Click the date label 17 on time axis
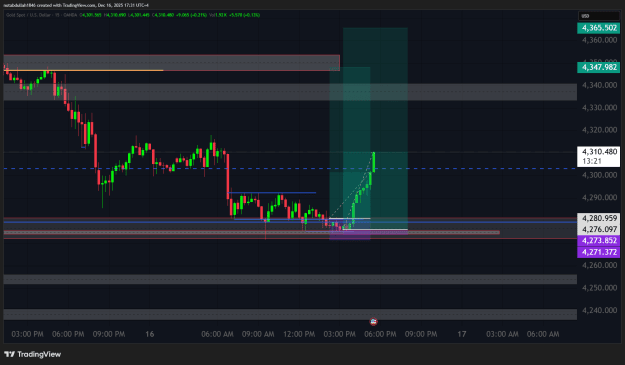This screenshot has width=625, height=365. [462, 334]
